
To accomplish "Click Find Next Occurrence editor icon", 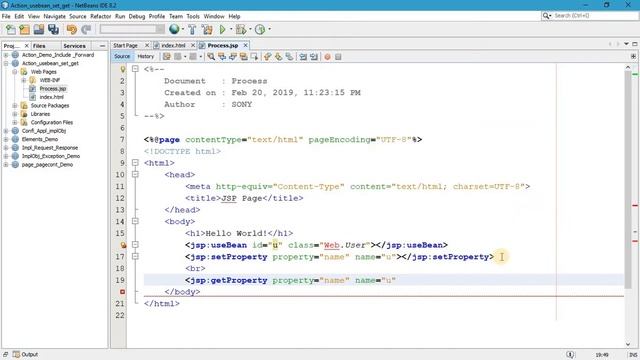I will pyautogui.click(x=233, y=57).
